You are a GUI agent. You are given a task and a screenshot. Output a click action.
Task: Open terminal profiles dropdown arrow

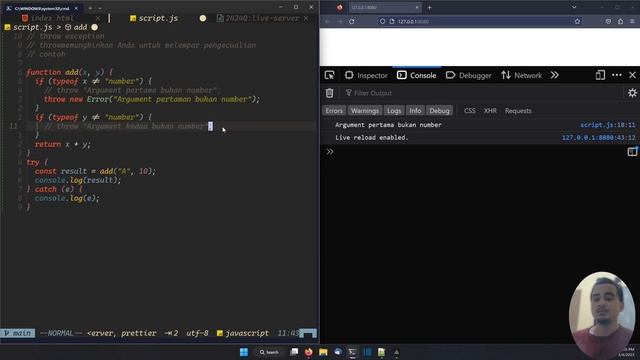(100, 8)
